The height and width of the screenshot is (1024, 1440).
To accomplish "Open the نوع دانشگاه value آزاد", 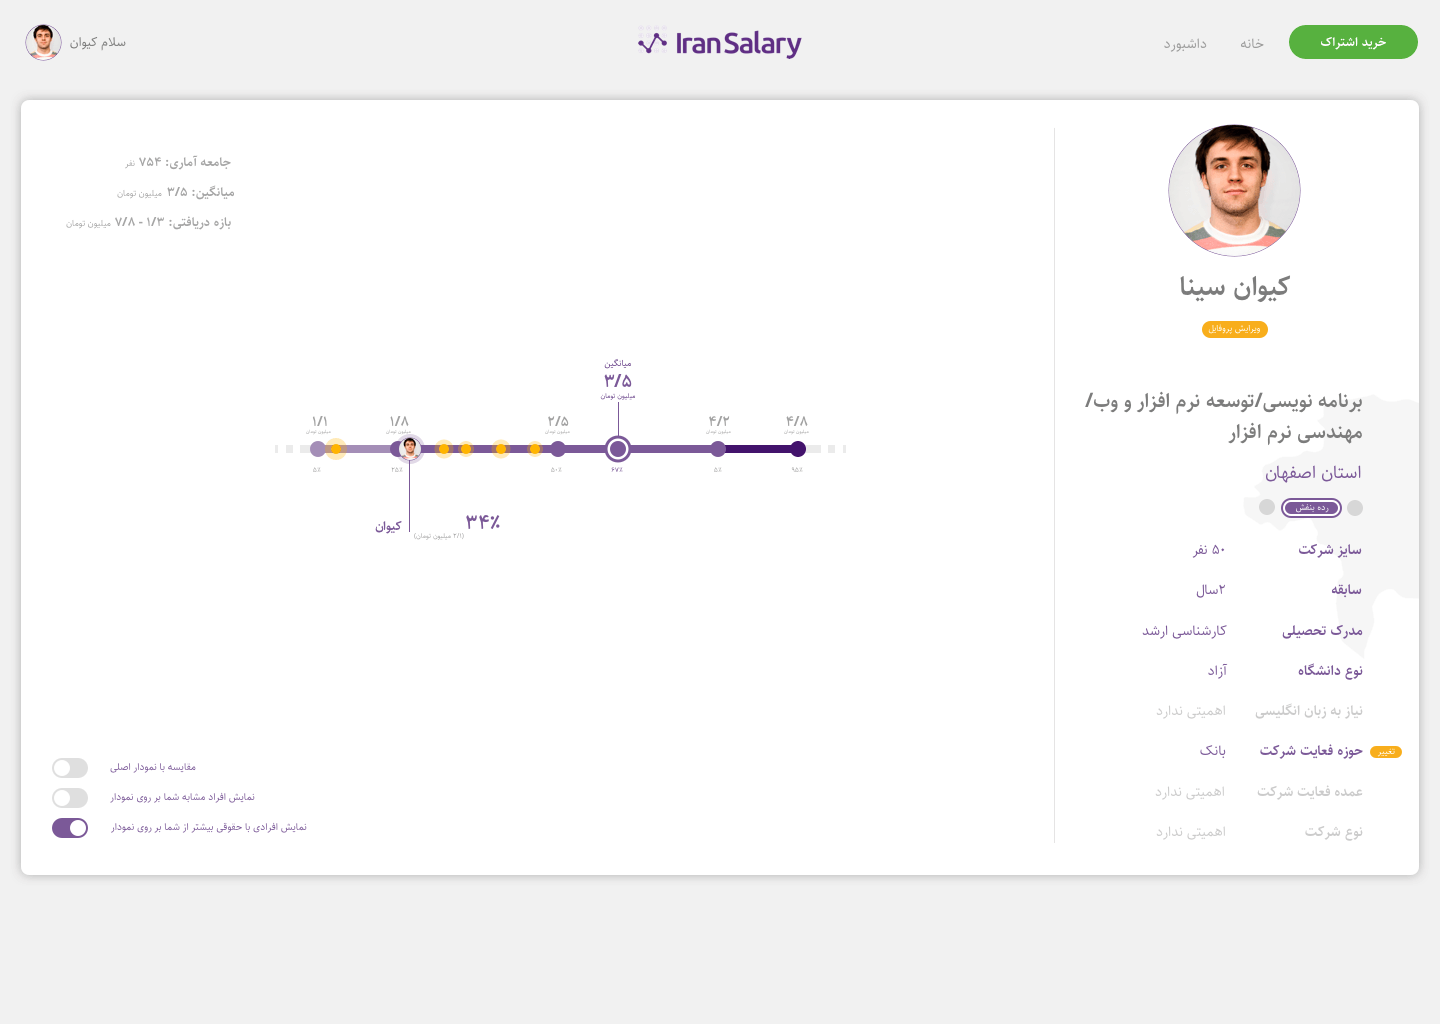I will pos(1217,671).
